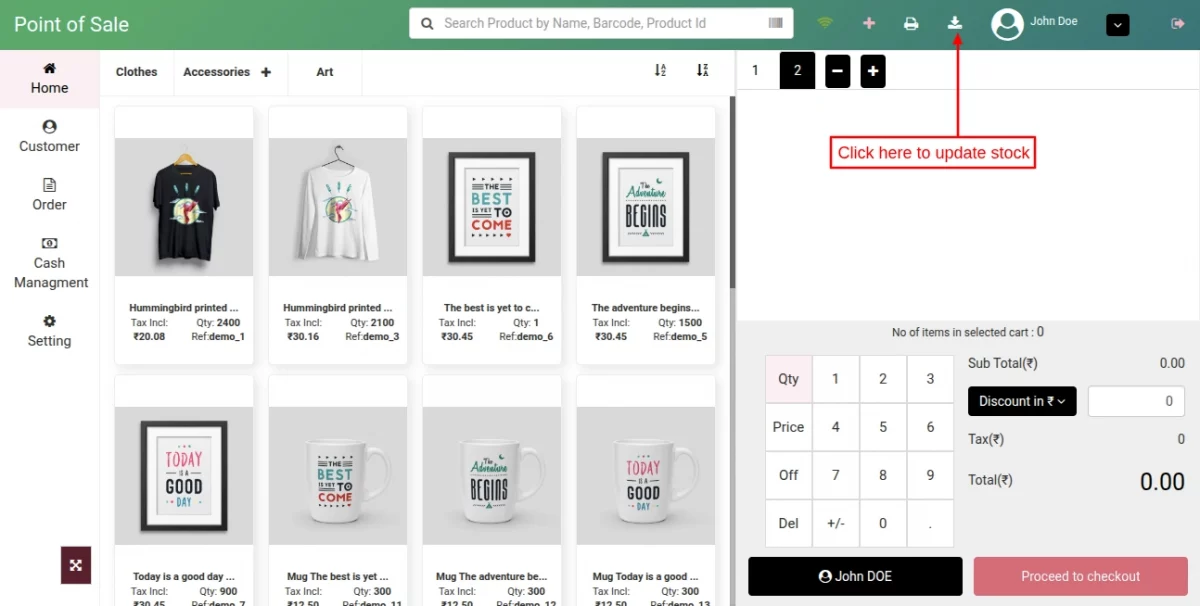Click the barcode scanner icon in search bar

[775, 22]
